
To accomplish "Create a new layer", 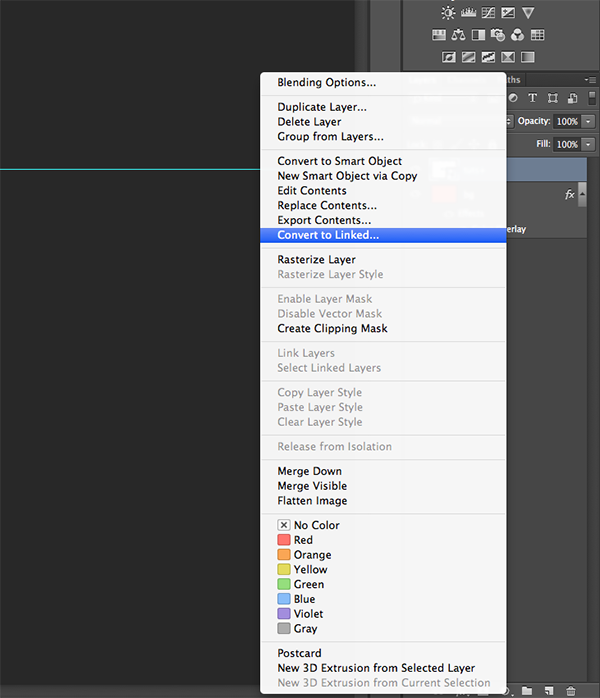I will point(549,690).
